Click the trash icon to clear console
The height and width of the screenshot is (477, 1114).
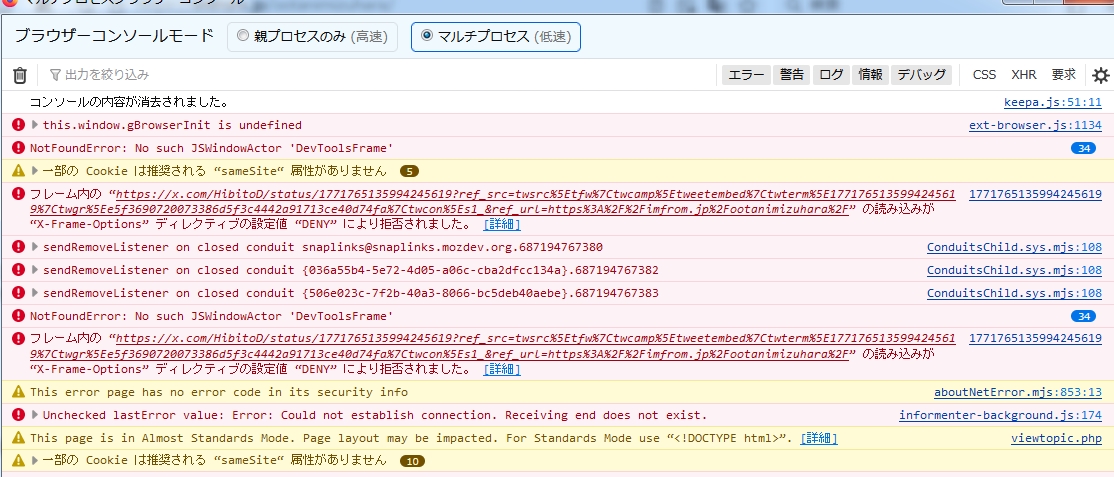[x=19, y=75]
